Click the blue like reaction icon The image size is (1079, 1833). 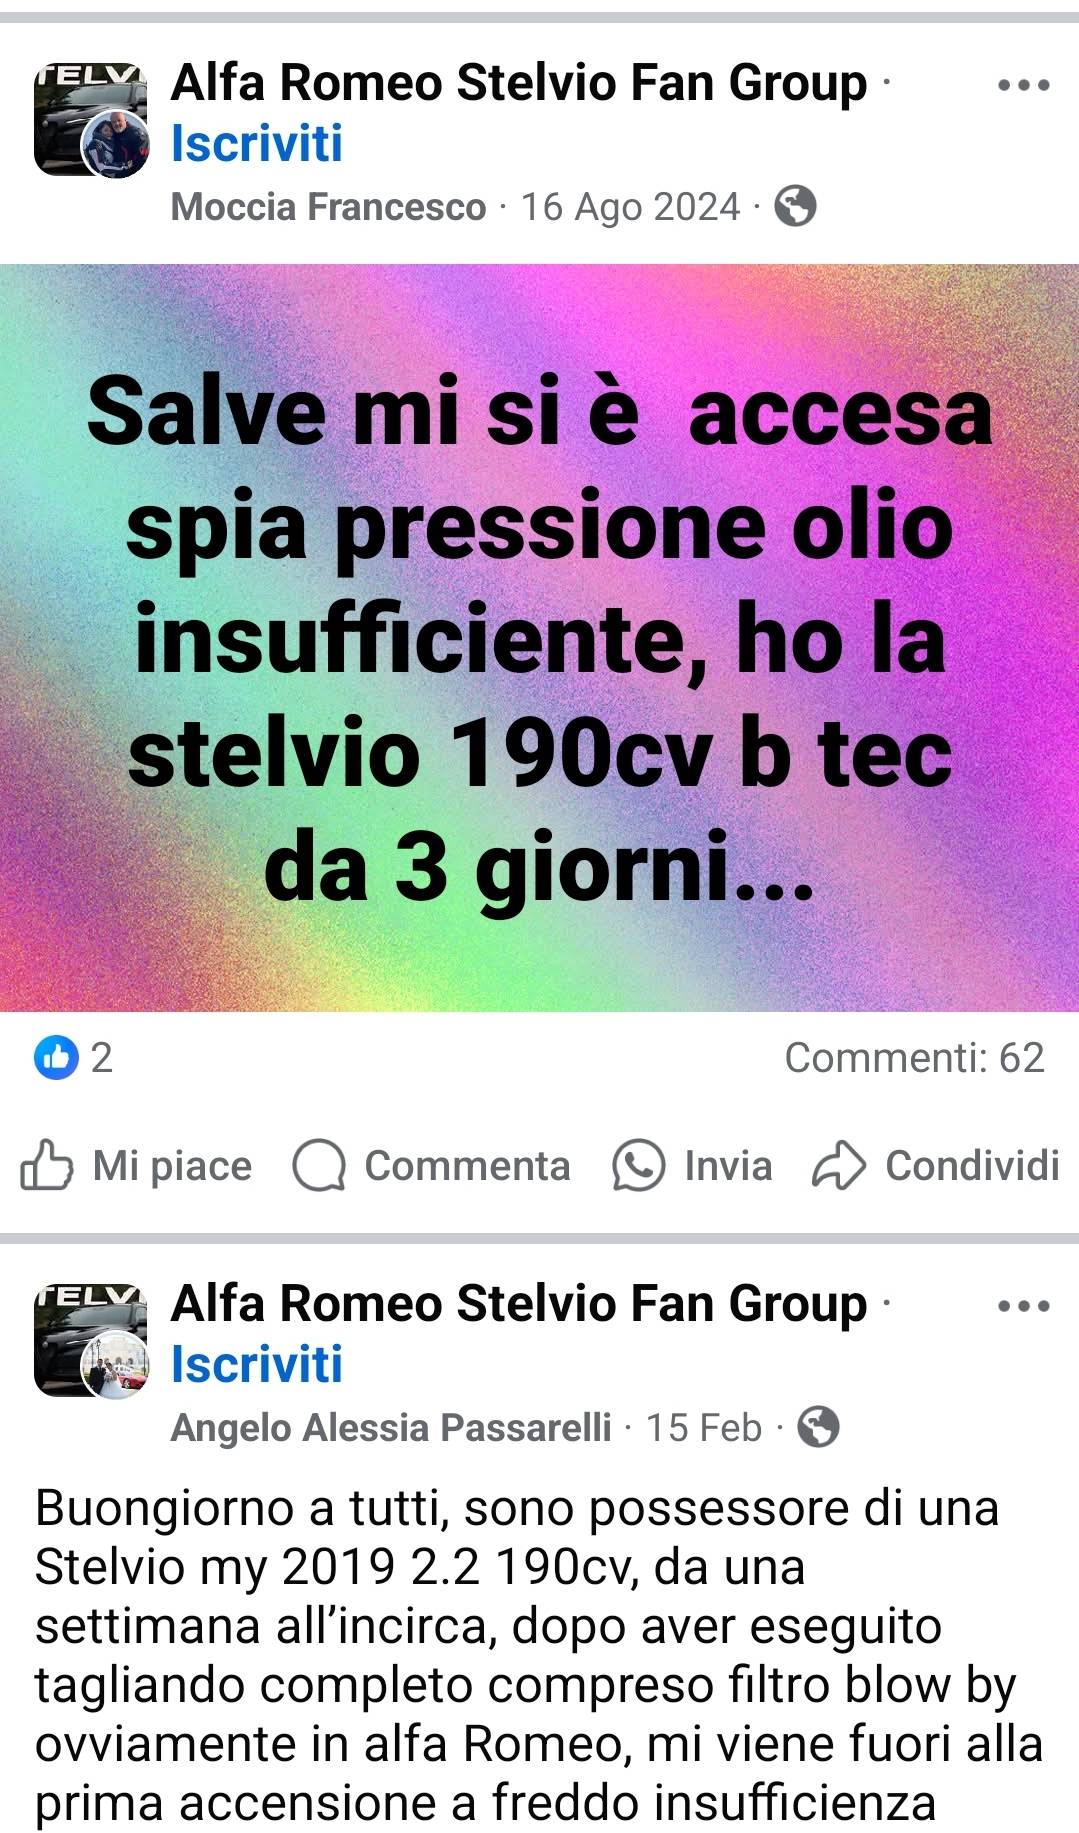coord(56,1058)
